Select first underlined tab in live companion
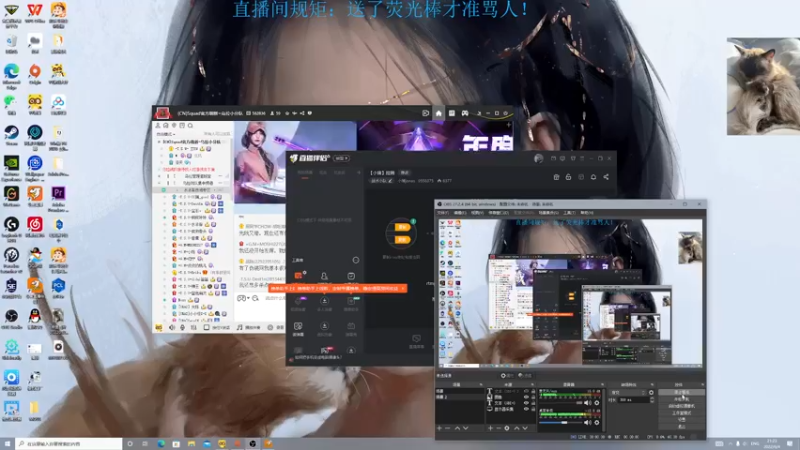This screenshot has height=450, width=800. click(305, 173)
